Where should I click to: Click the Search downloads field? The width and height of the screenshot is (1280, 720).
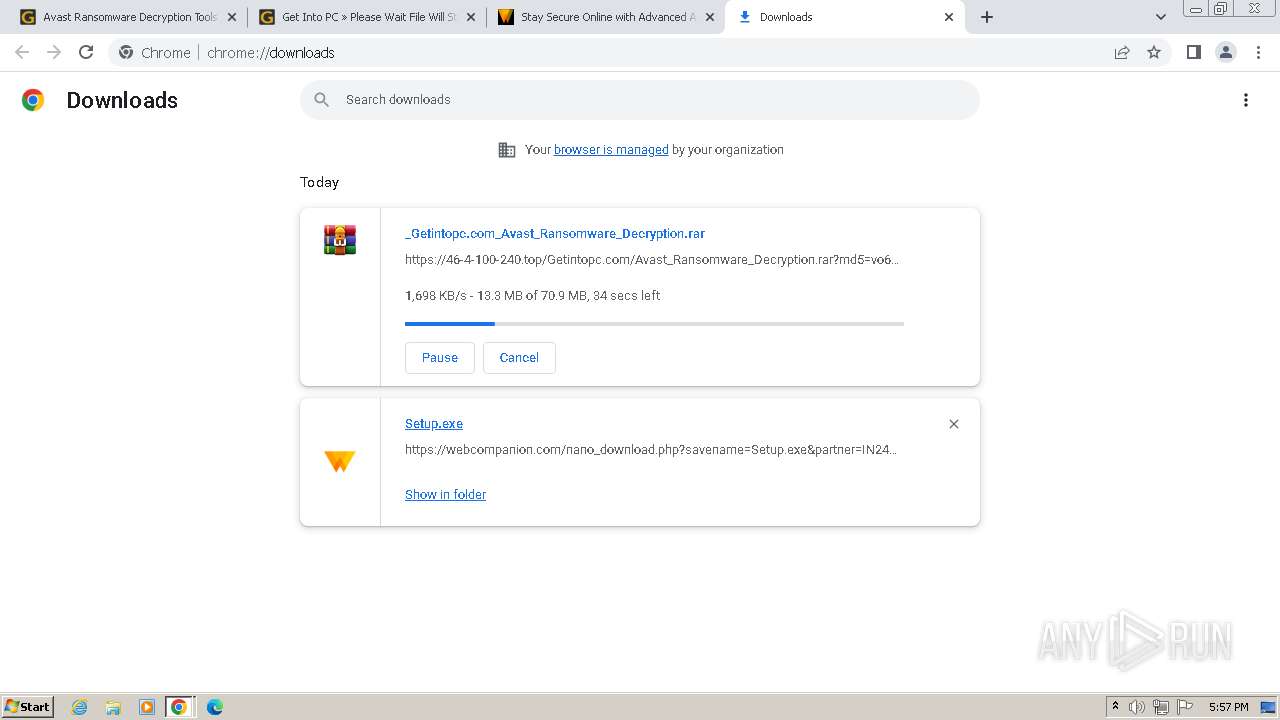click(x=640, y=100)
